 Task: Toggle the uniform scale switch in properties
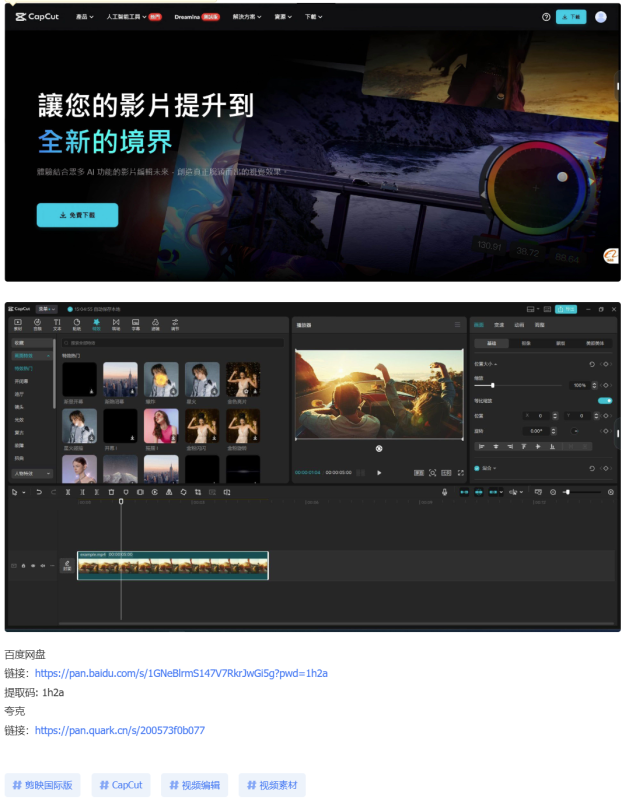(604, 400)
